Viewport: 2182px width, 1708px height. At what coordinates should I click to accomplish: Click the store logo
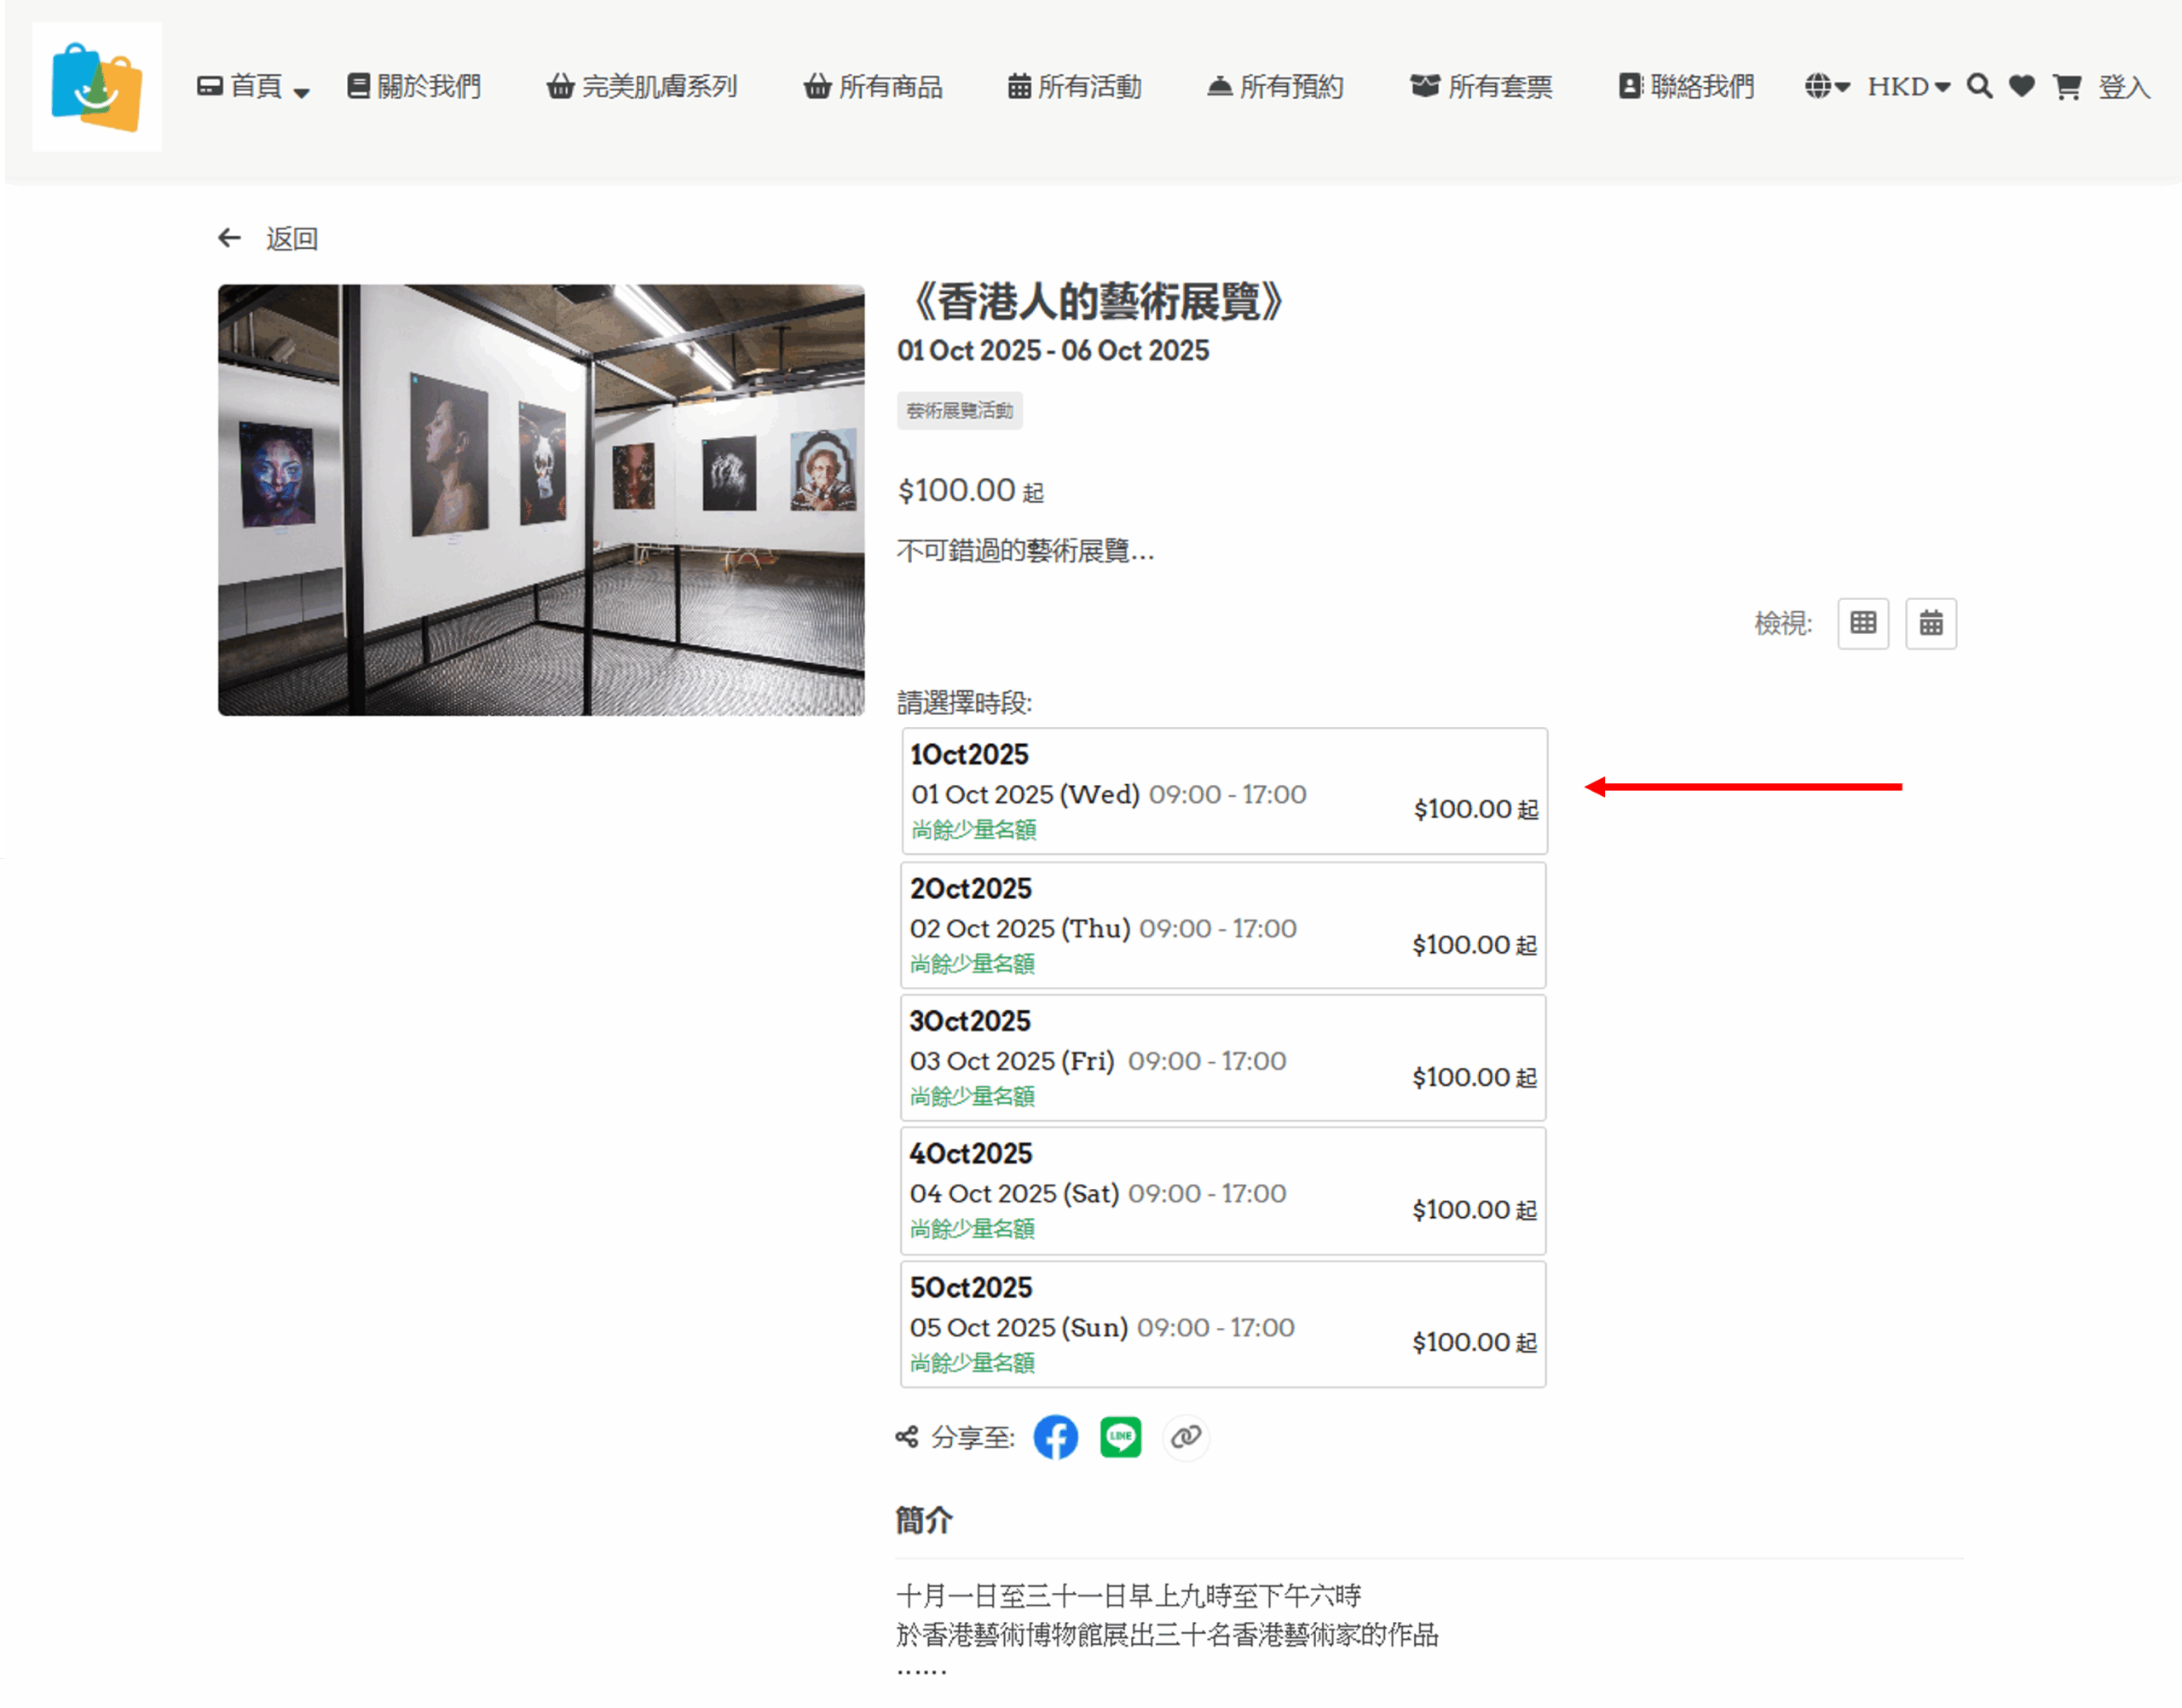click(x=97, y=87)
